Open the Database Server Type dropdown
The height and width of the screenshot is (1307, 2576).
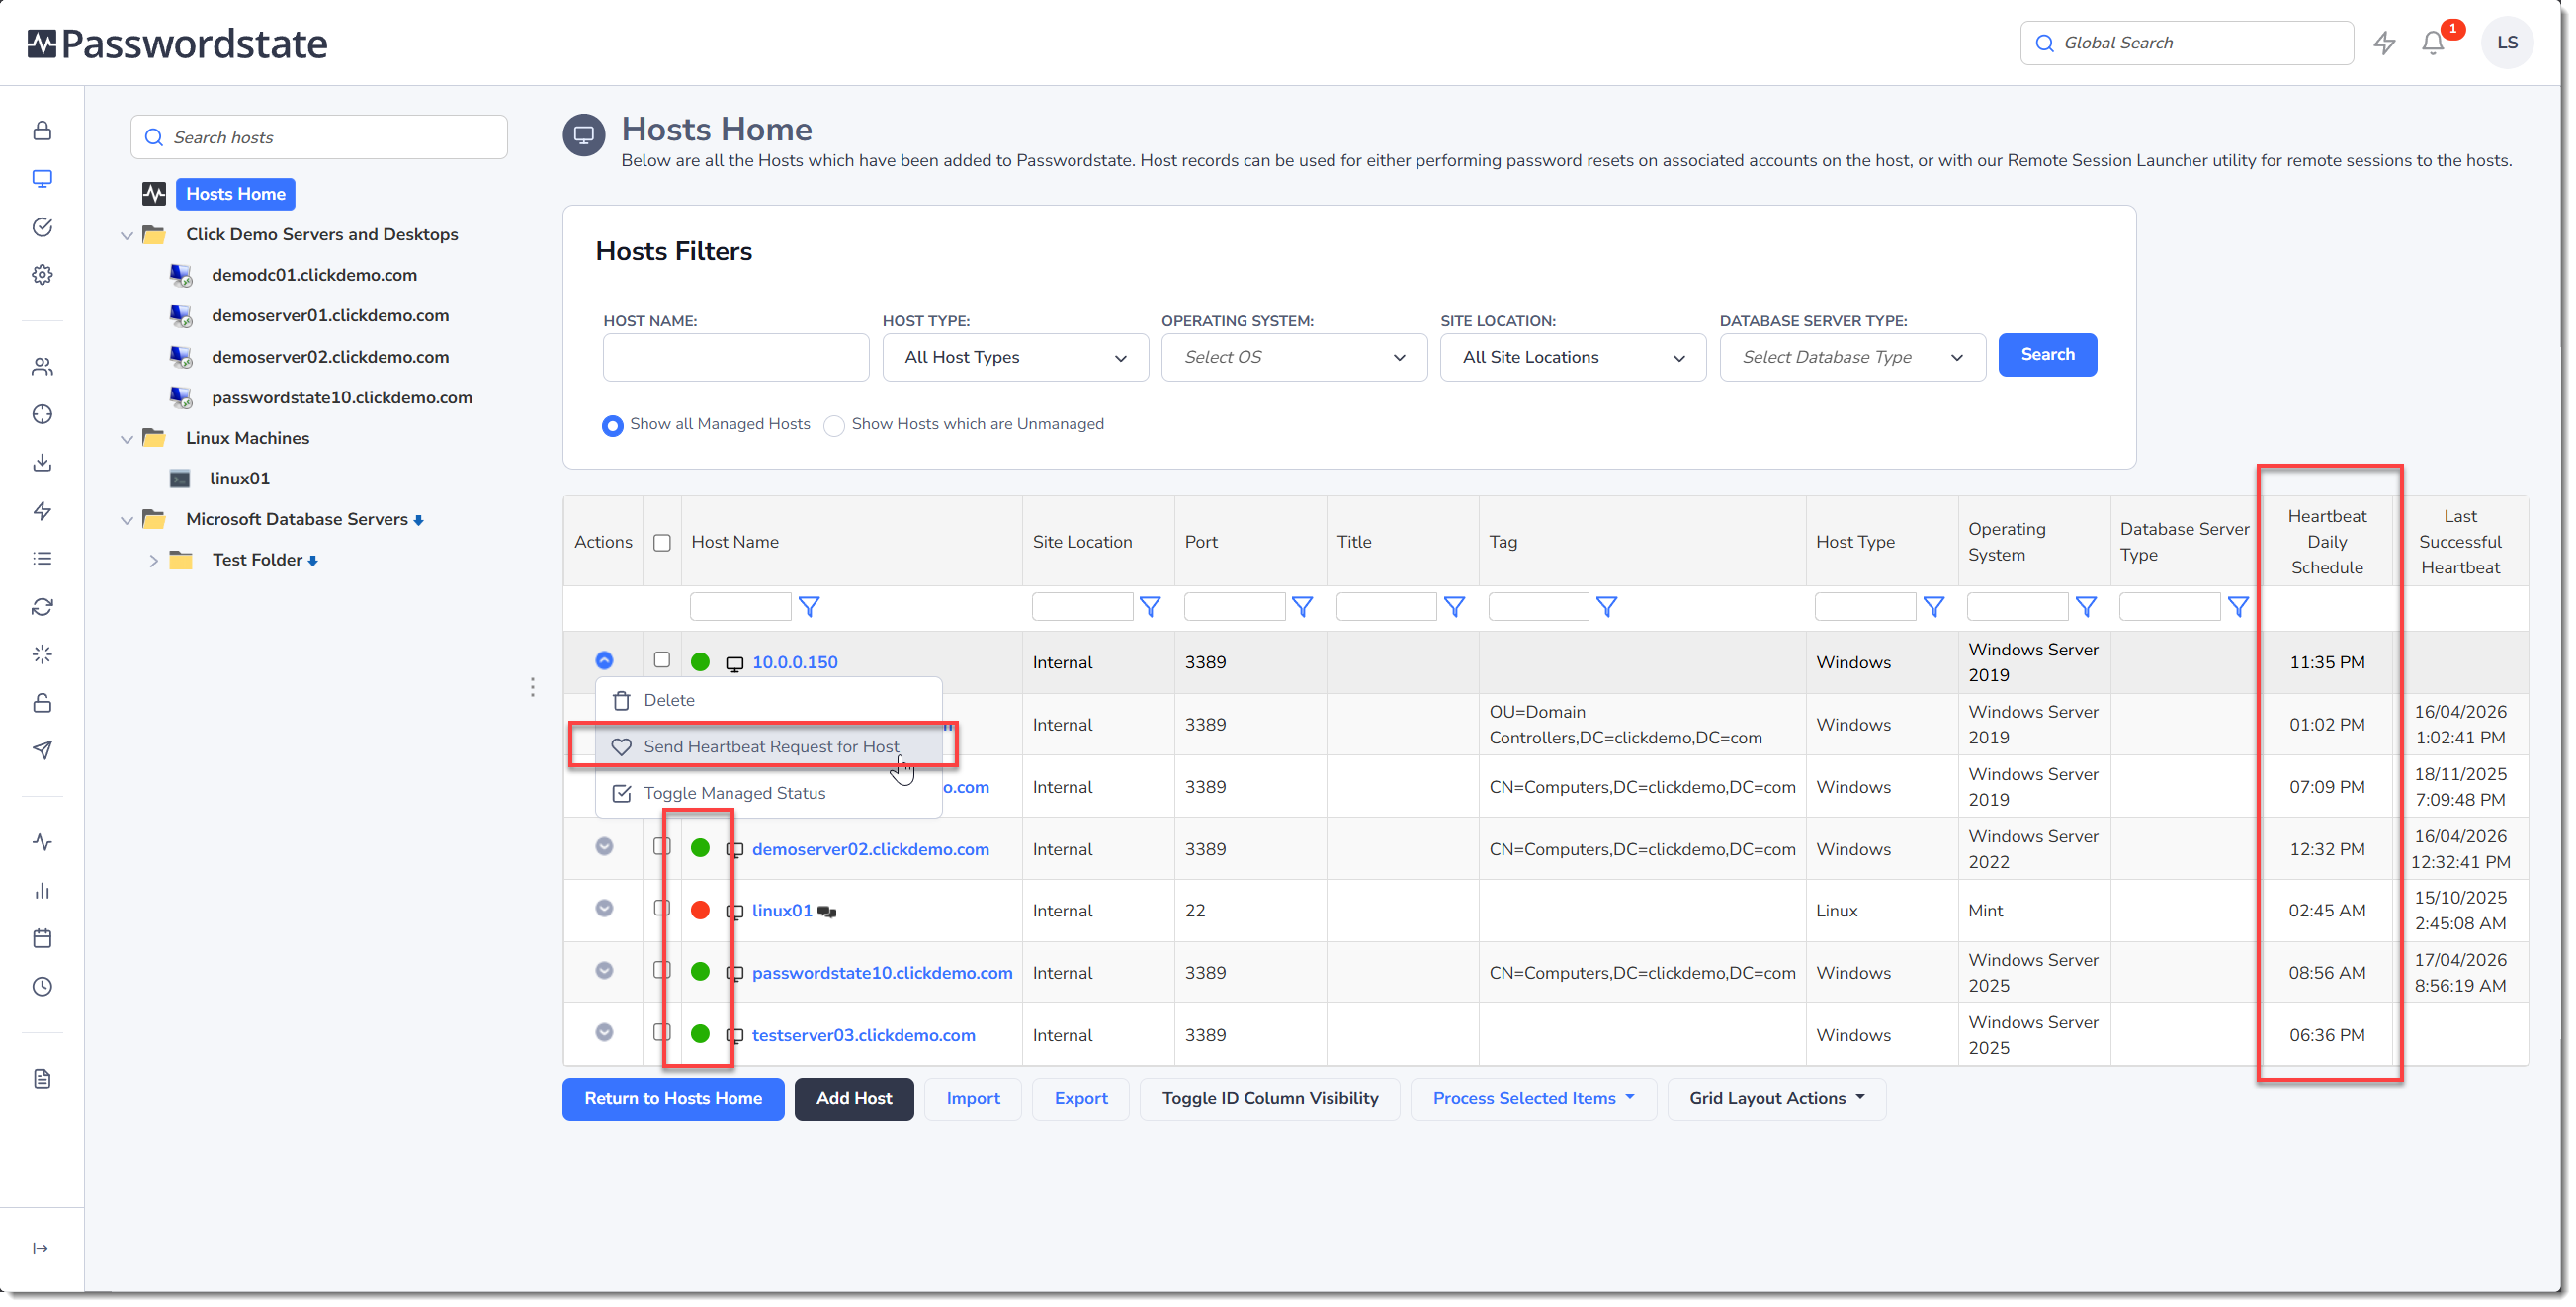pyautogui.click(x=1852, y=357)
